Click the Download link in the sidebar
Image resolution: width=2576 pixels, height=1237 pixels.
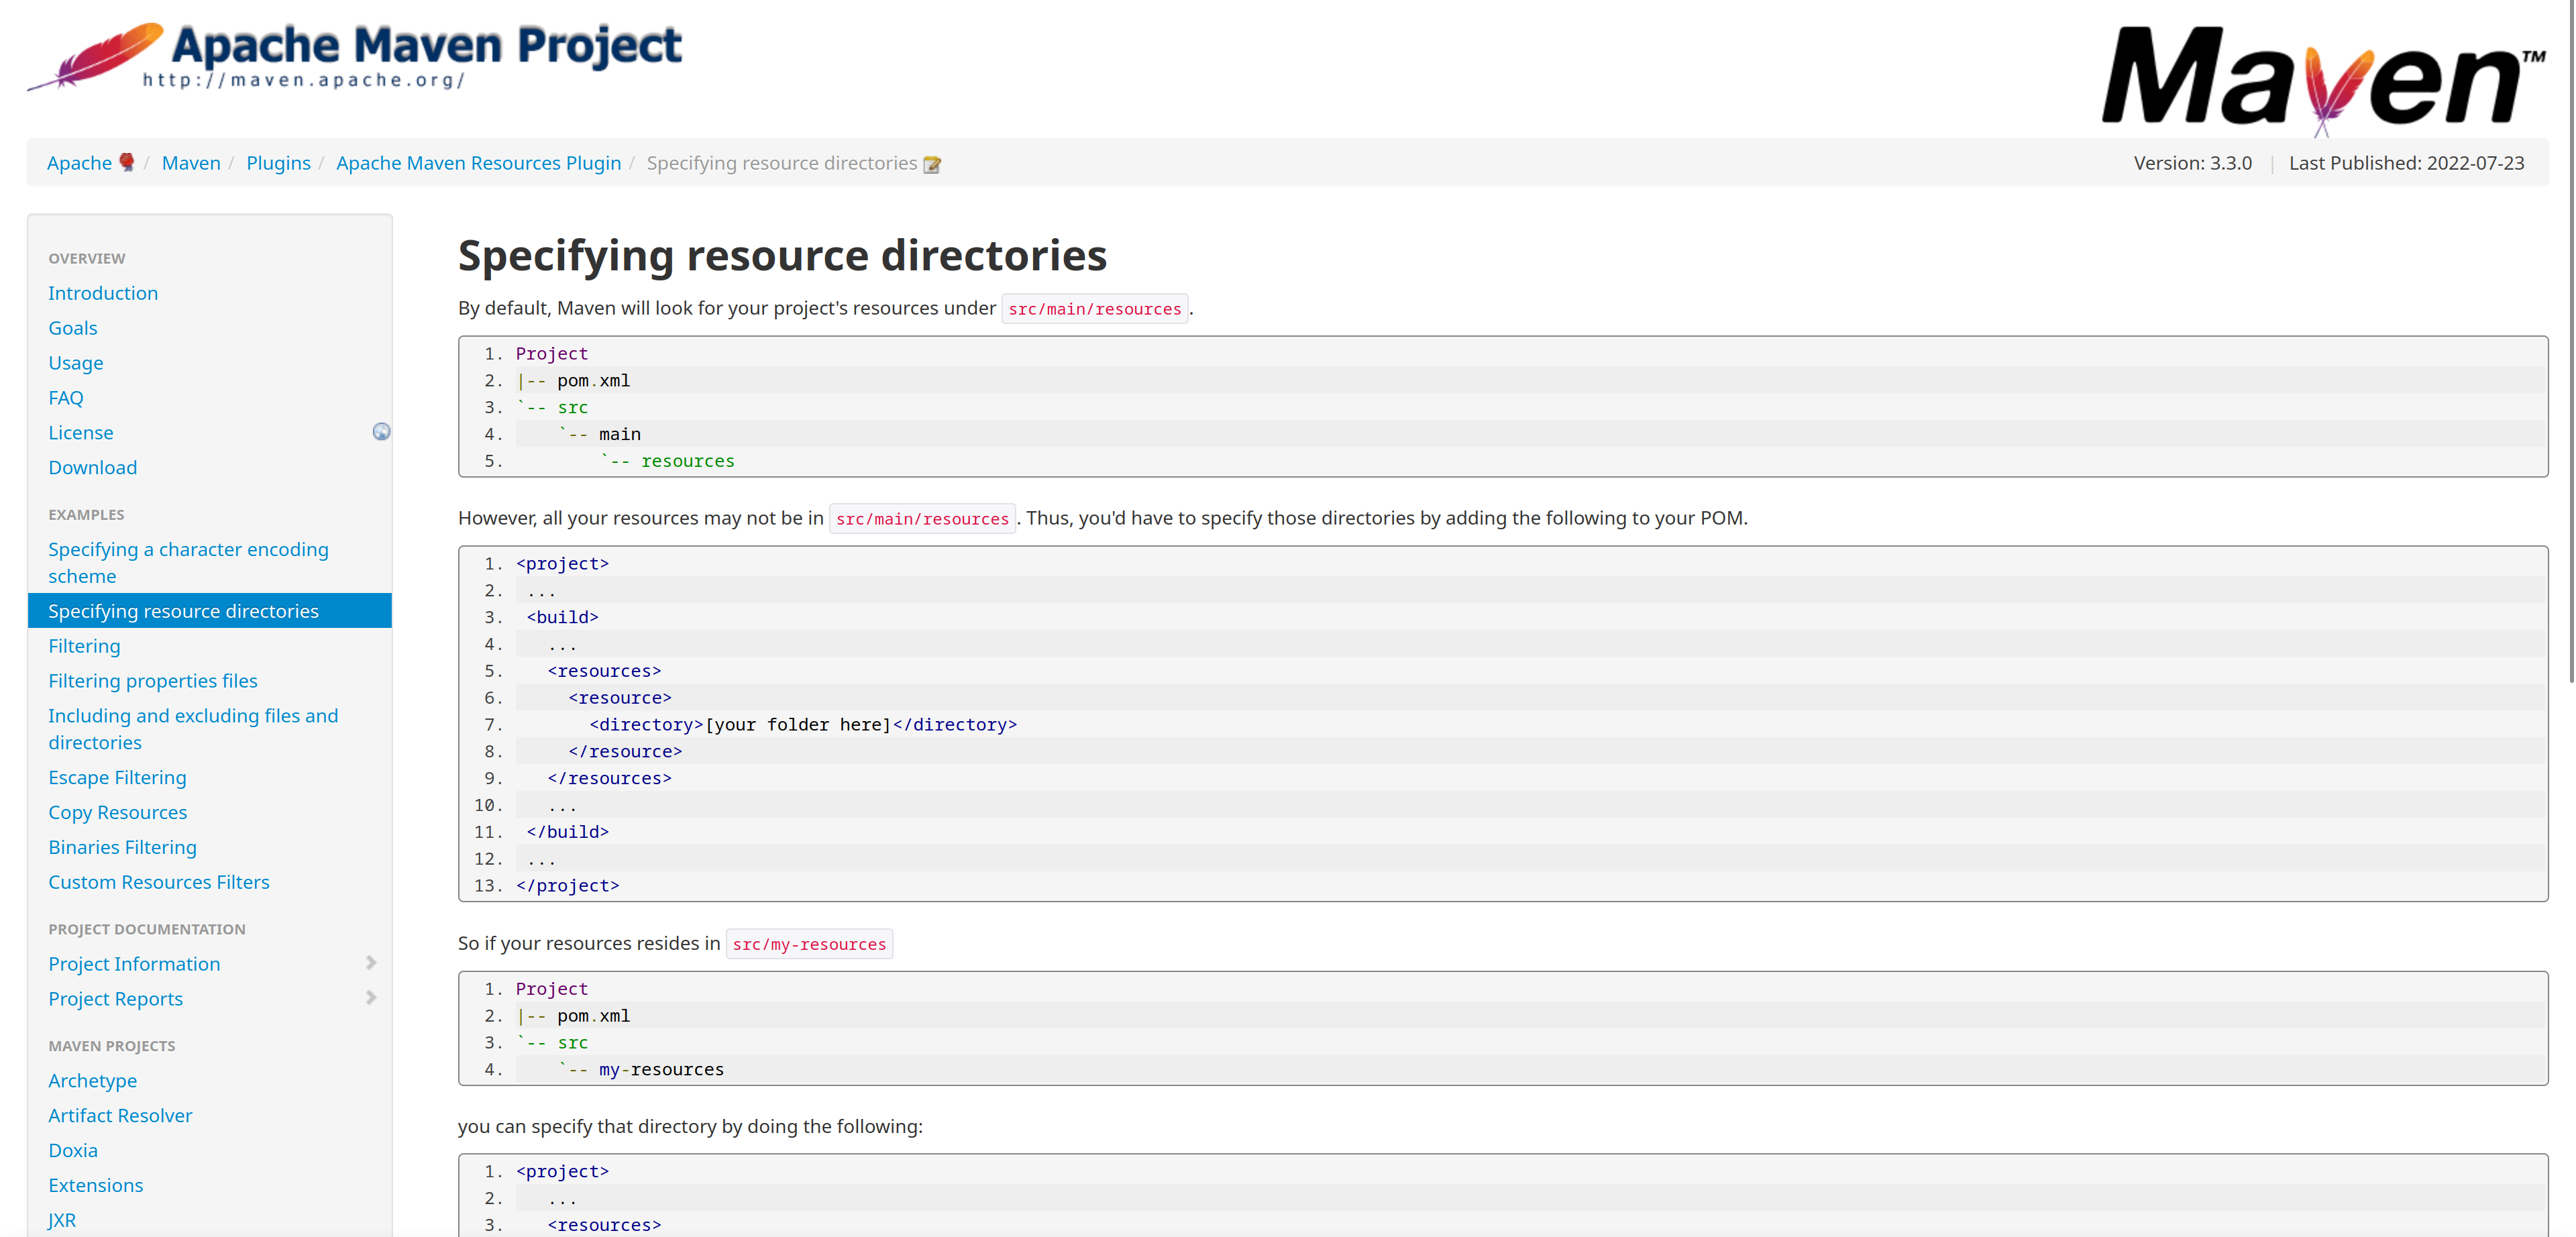click(93, 467)
